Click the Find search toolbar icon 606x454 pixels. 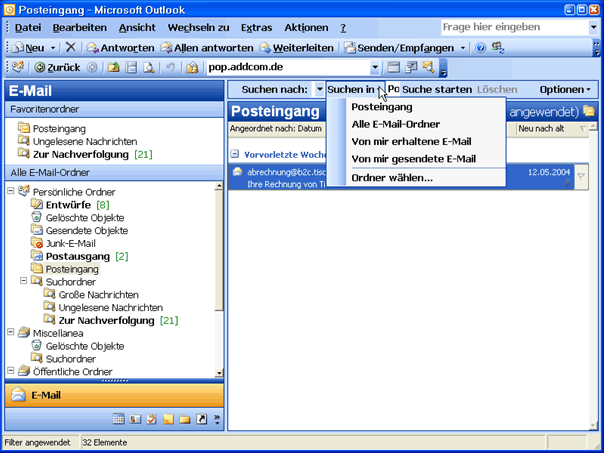tap(428, 67)
